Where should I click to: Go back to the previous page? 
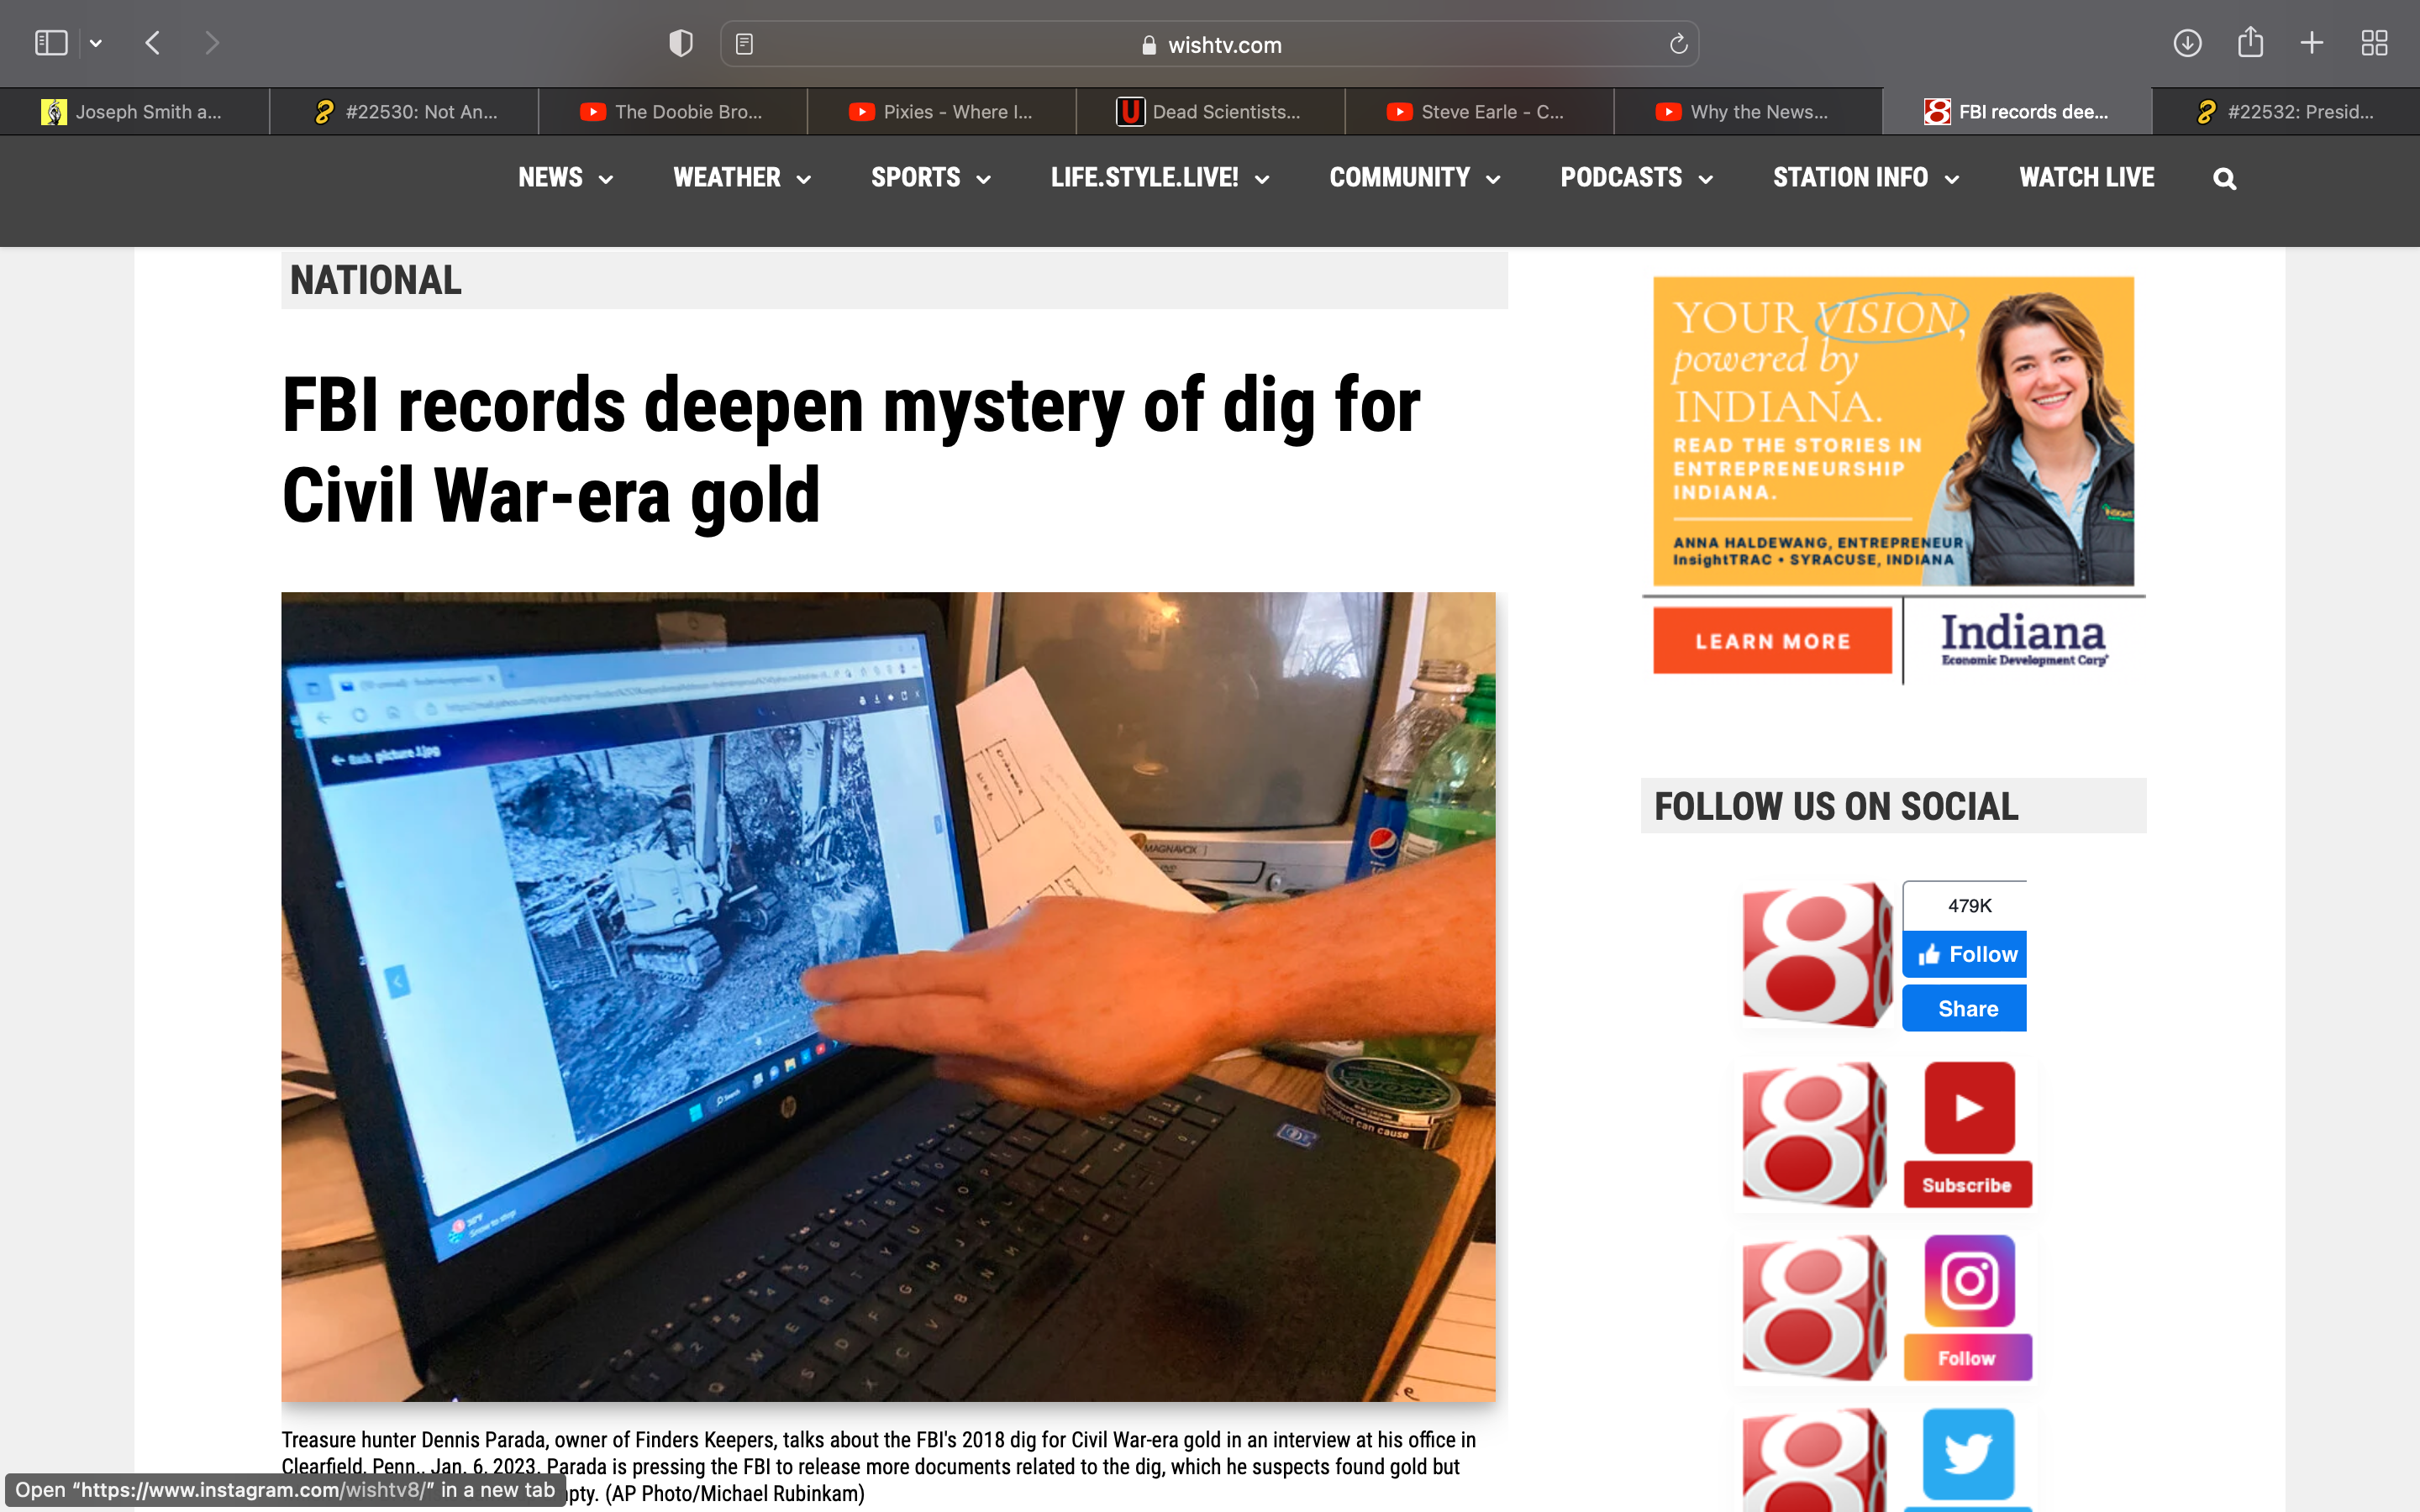point(153,43)
